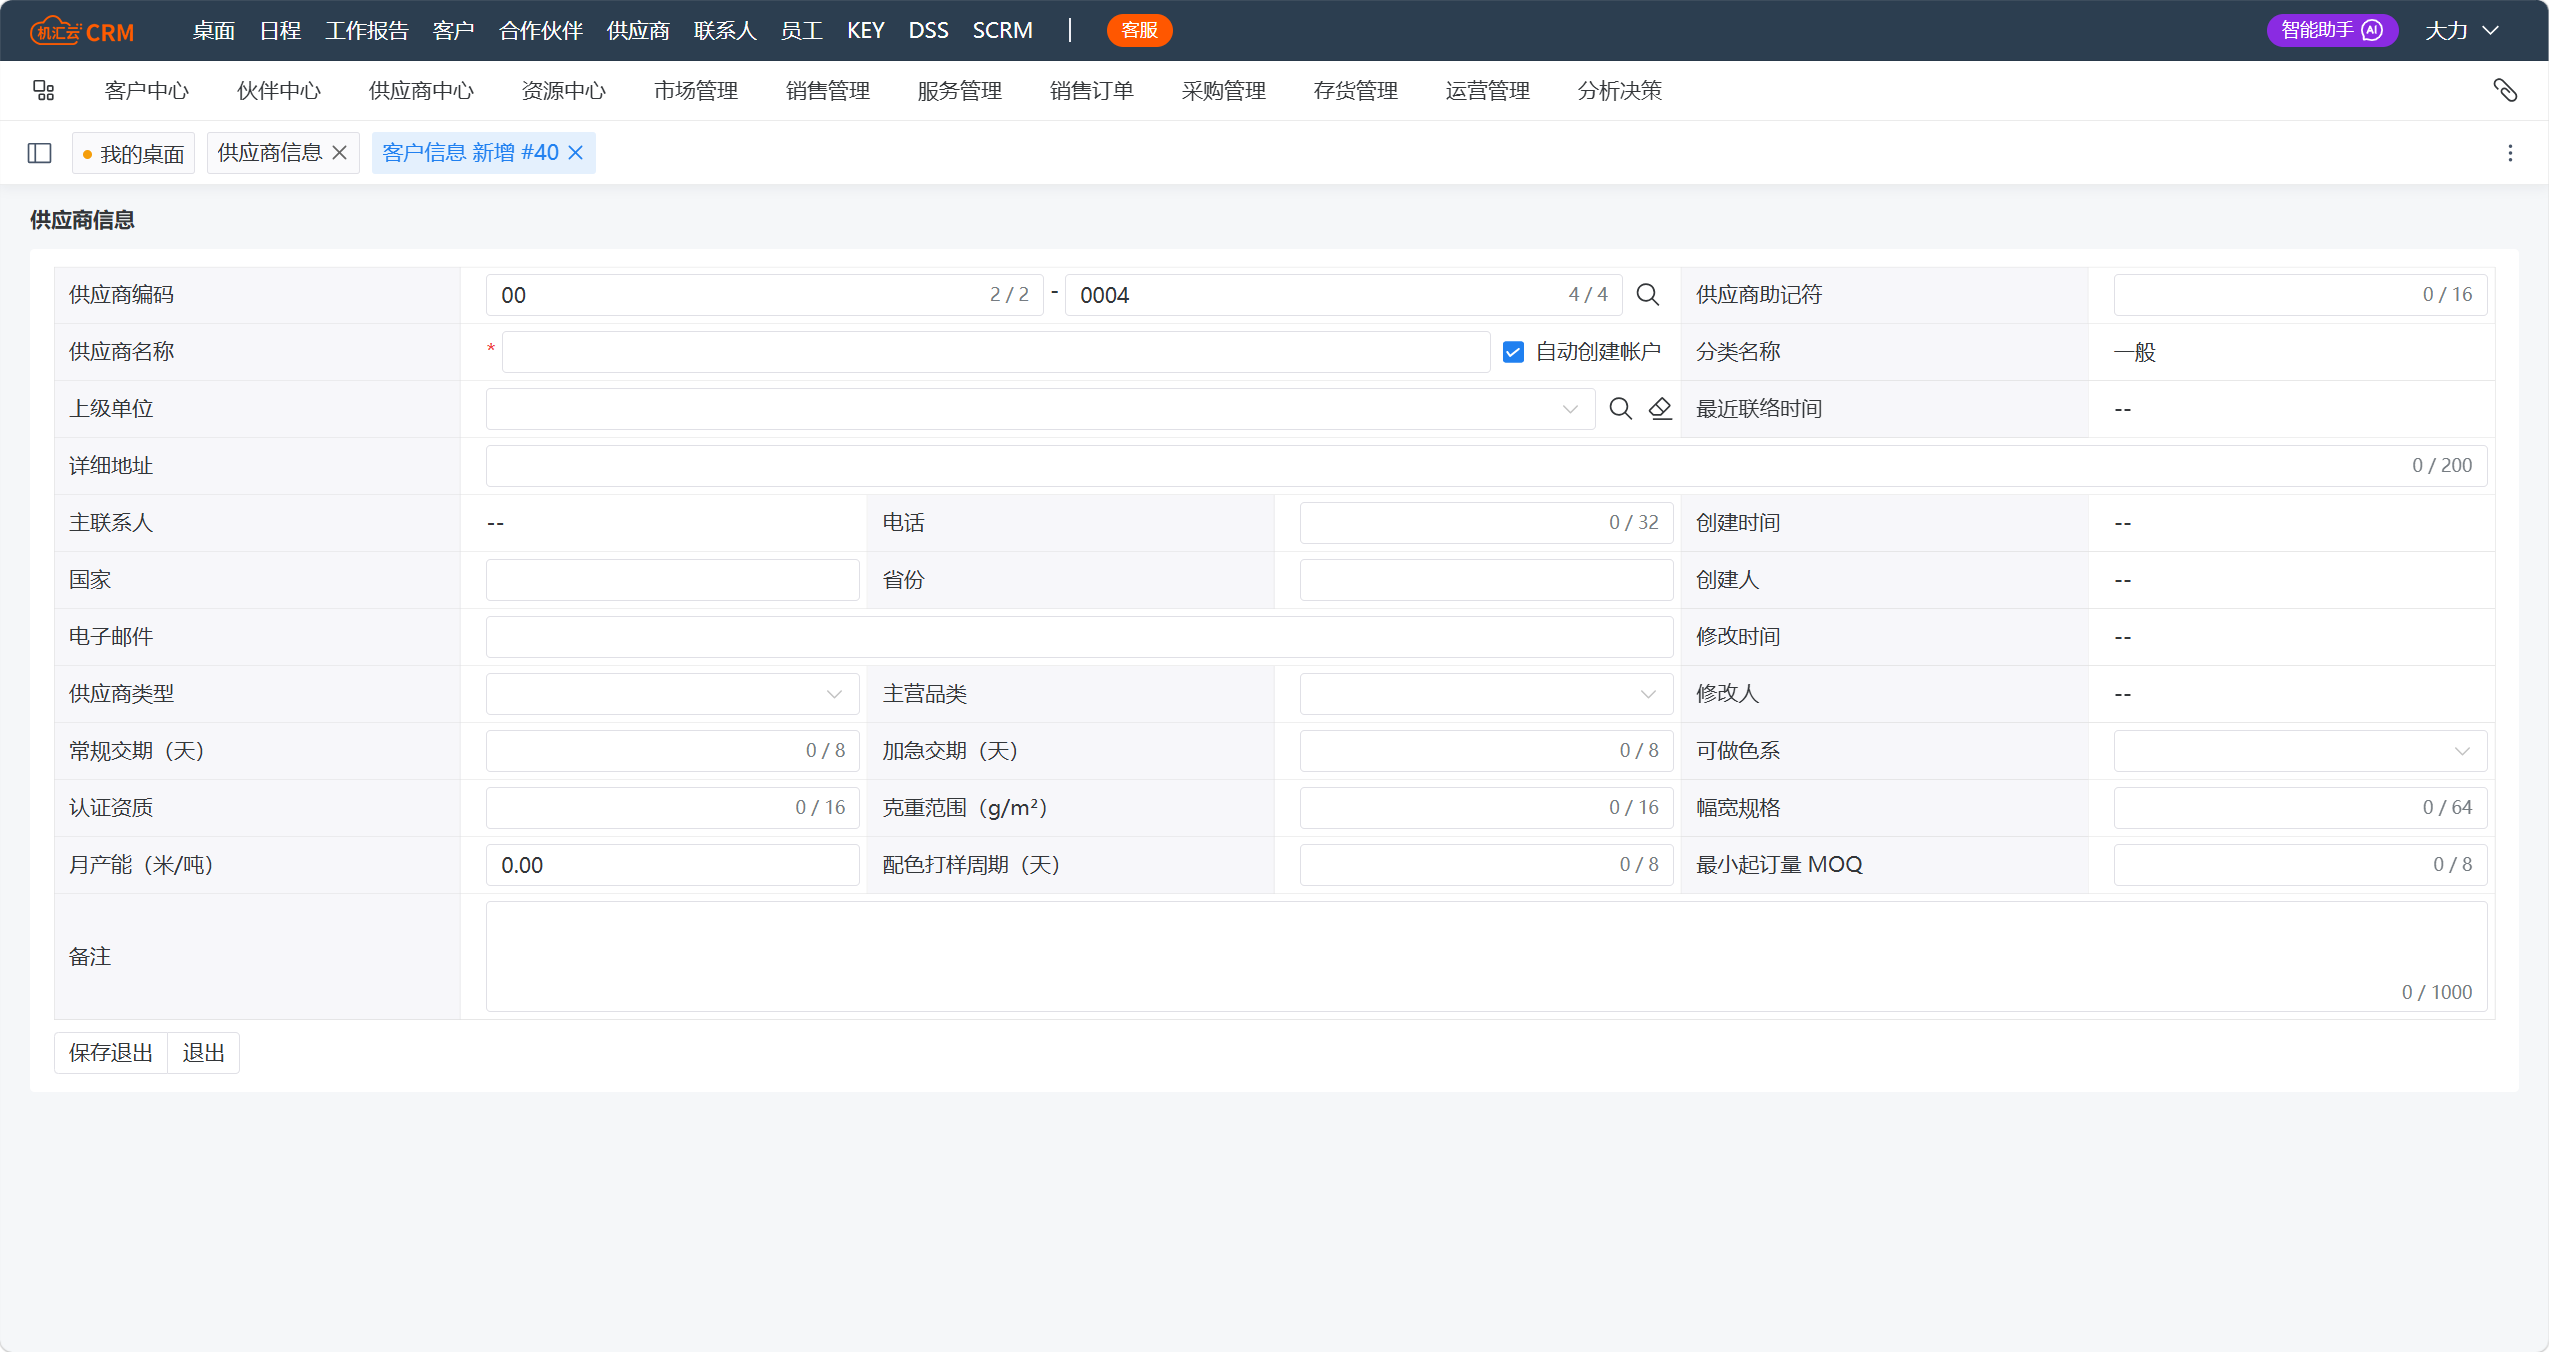The width and height of the screenshot is (2549, 1352).
Task: Click the 电子邮件 input field
Action: pos(1080,637)
